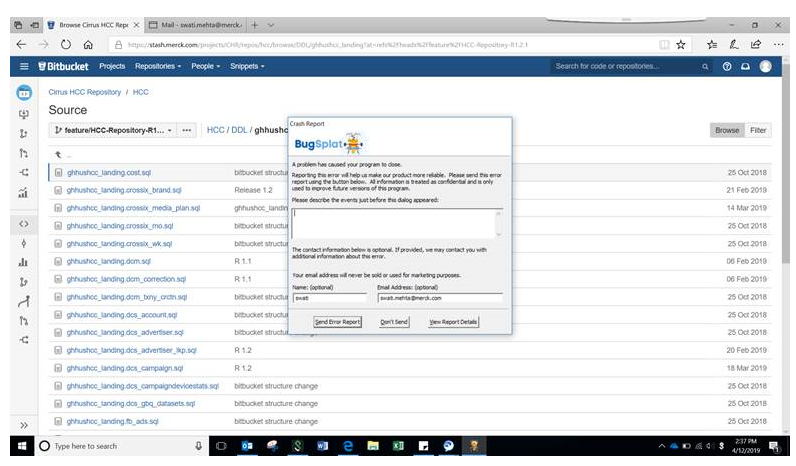
Task: Open the Favorites hub icon
Action: pyautogui.click(x=712, y=45)
